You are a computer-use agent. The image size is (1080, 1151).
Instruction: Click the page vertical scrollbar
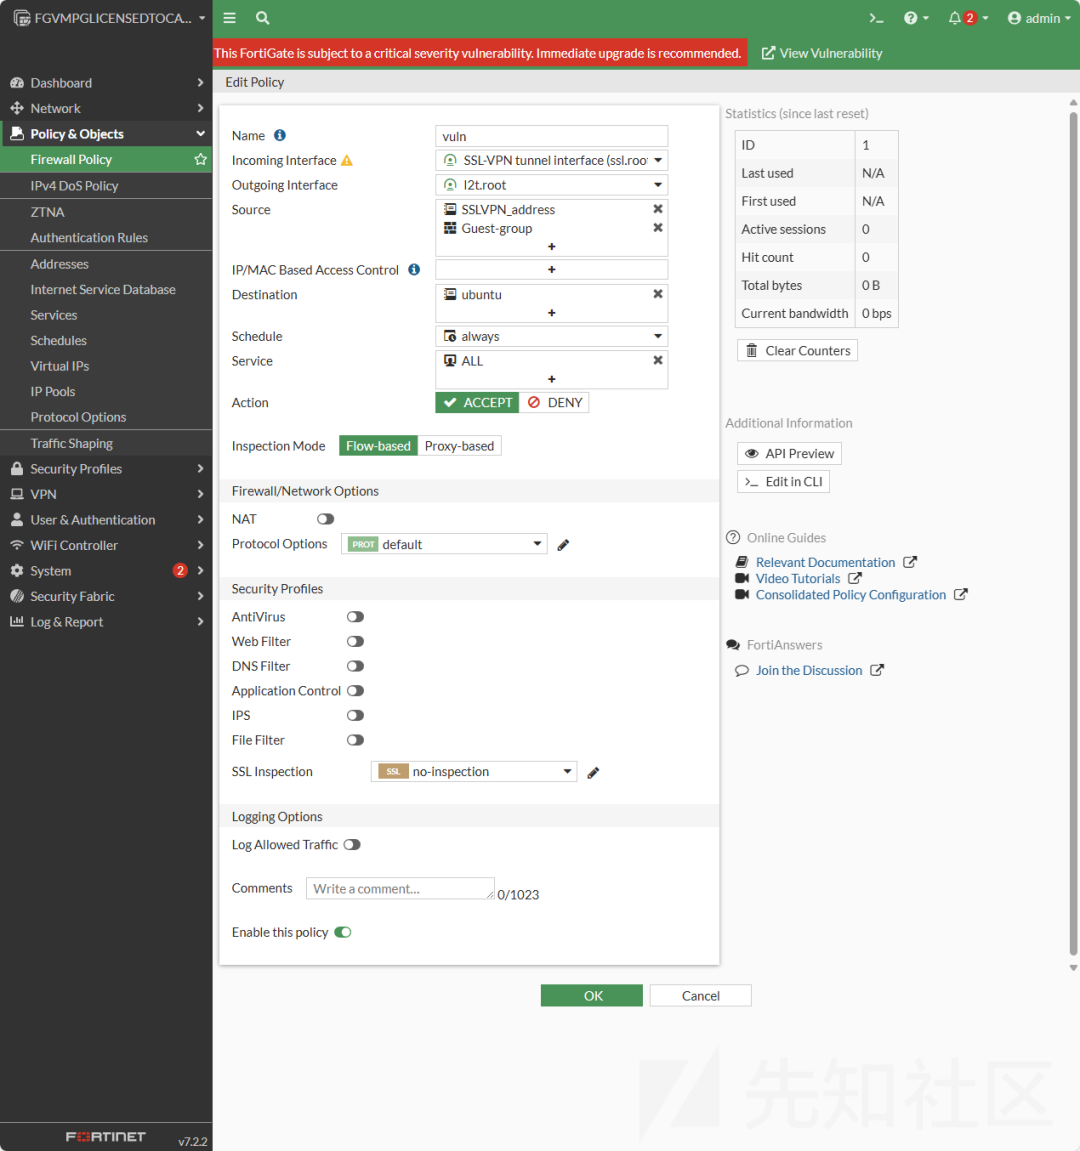1073,532
